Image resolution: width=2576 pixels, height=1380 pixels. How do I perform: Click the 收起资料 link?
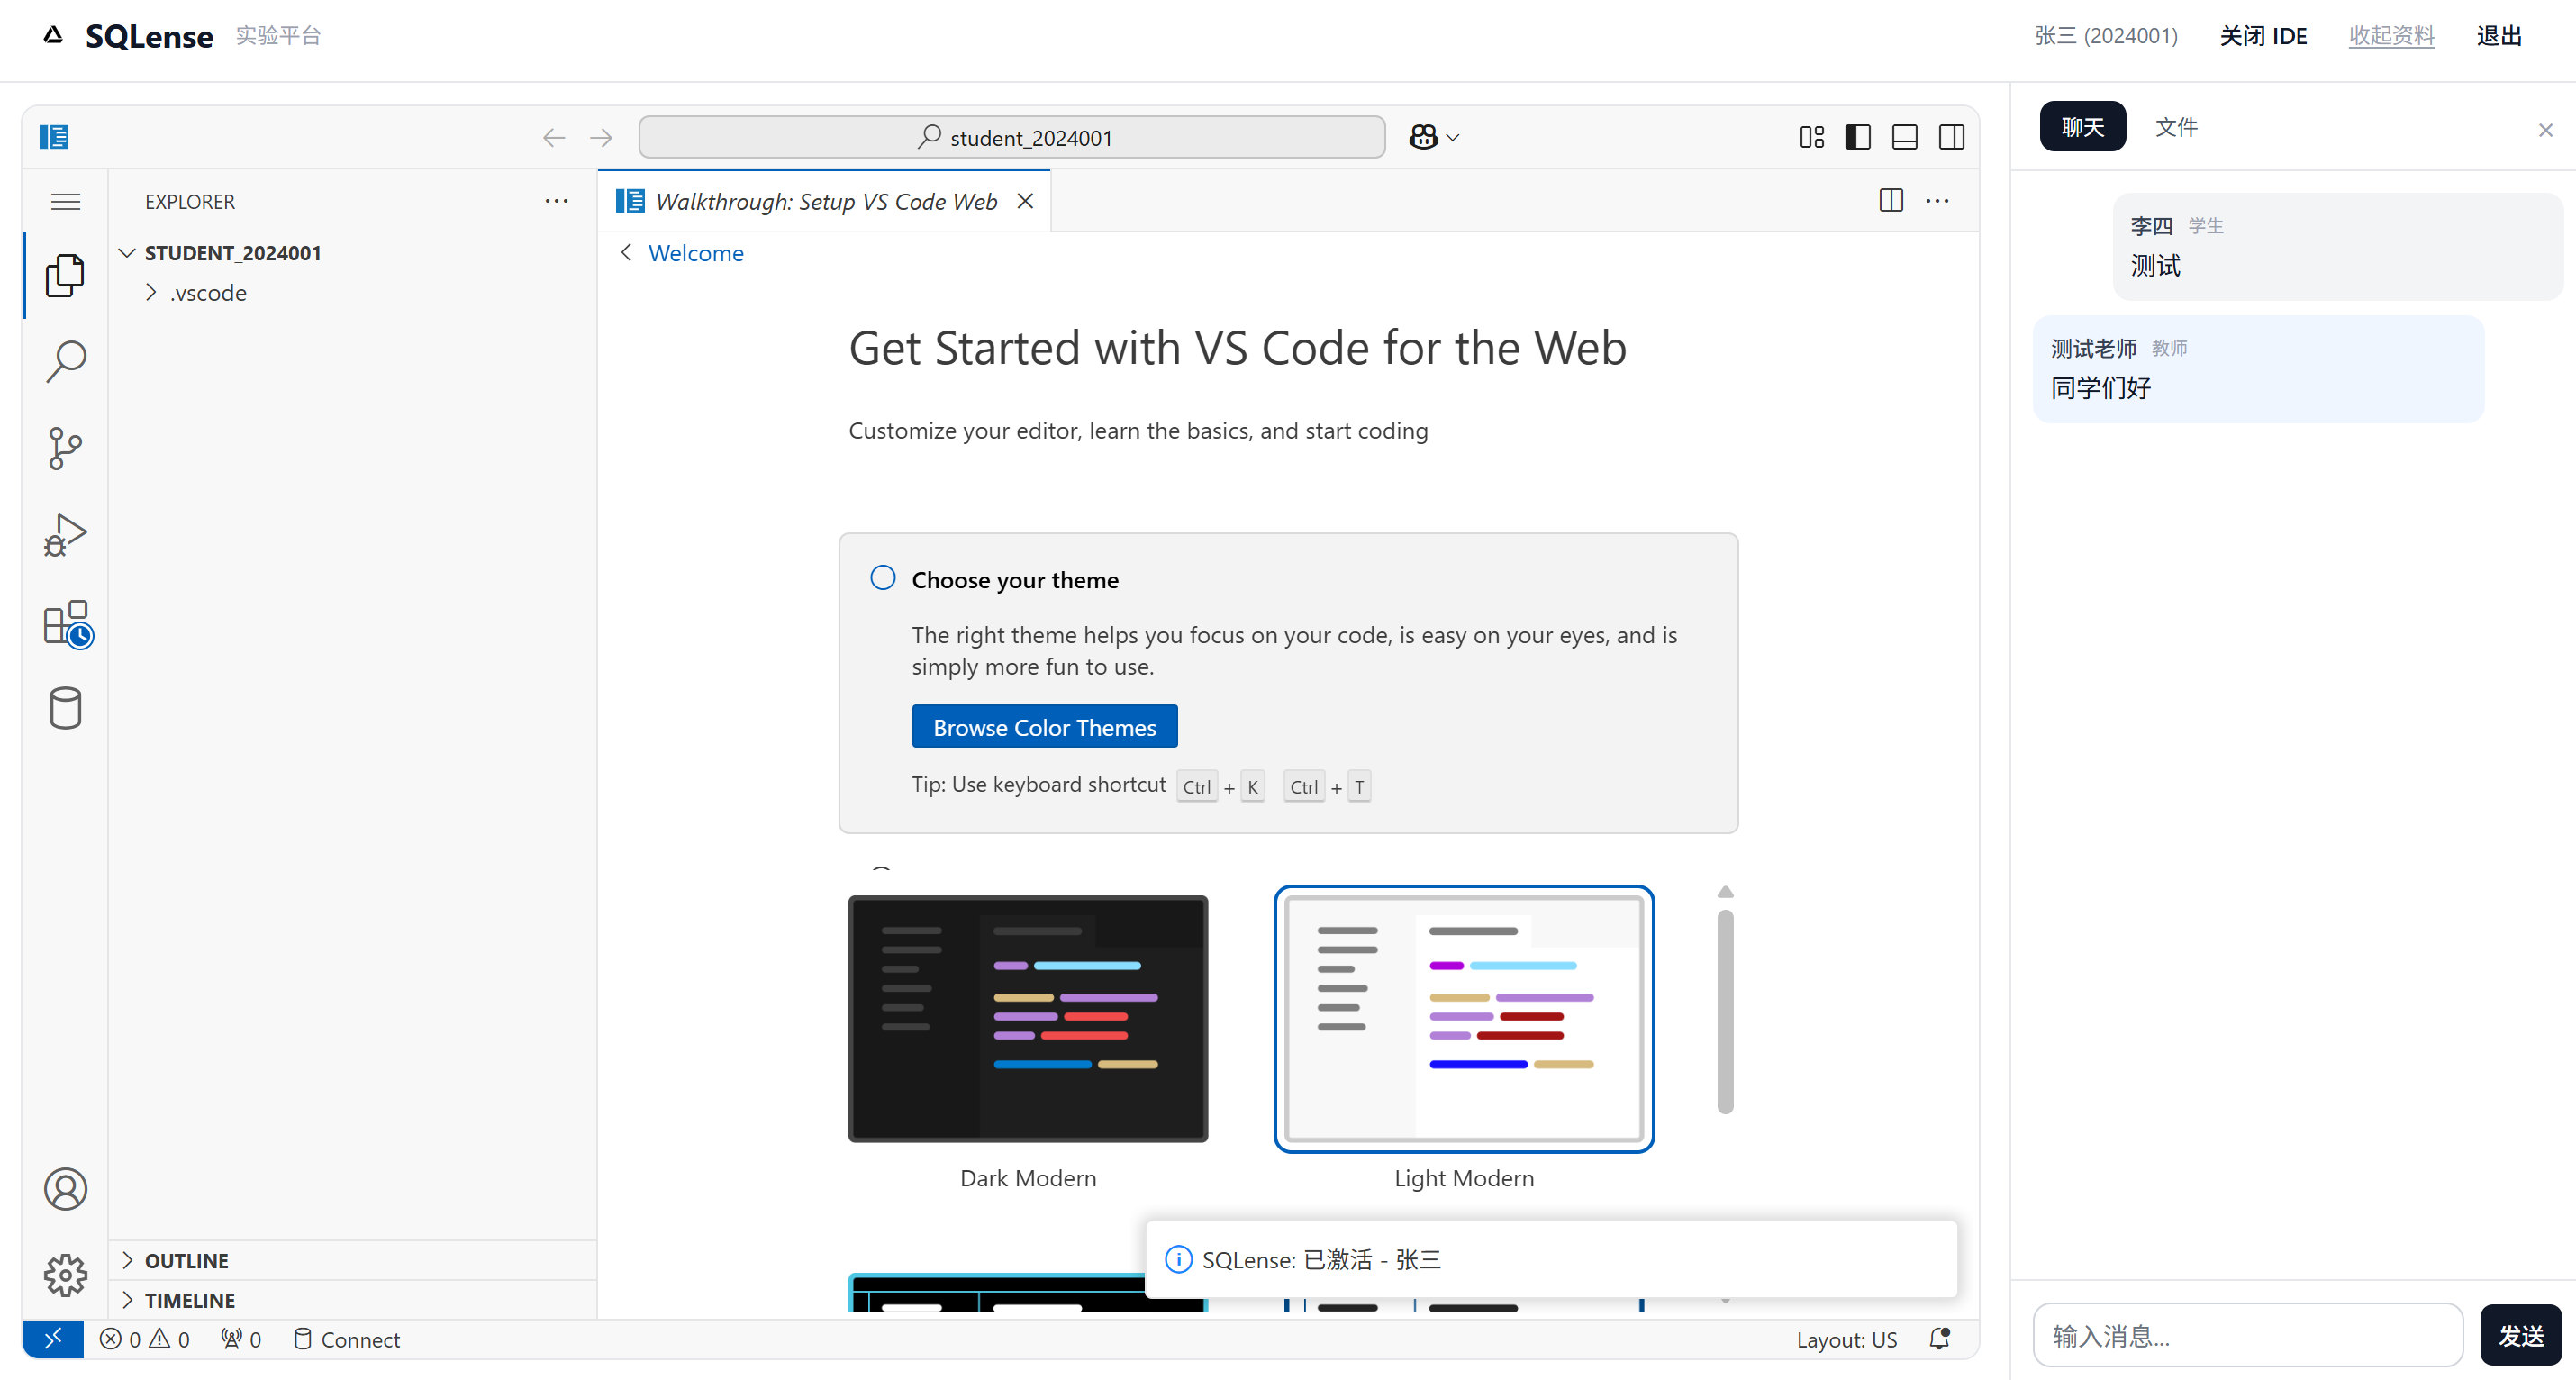[x=2392, y=36]
